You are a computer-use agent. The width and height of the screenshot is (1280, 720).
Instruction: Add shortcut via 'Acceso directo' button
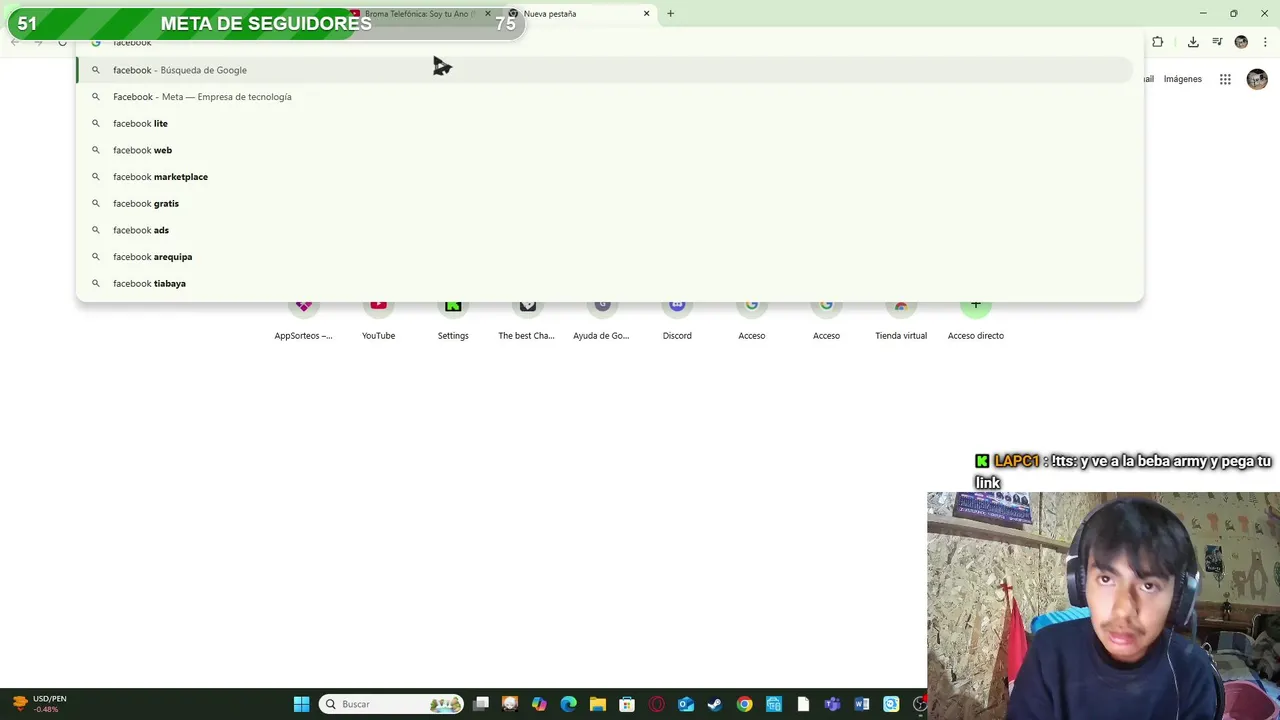(976, 320)
